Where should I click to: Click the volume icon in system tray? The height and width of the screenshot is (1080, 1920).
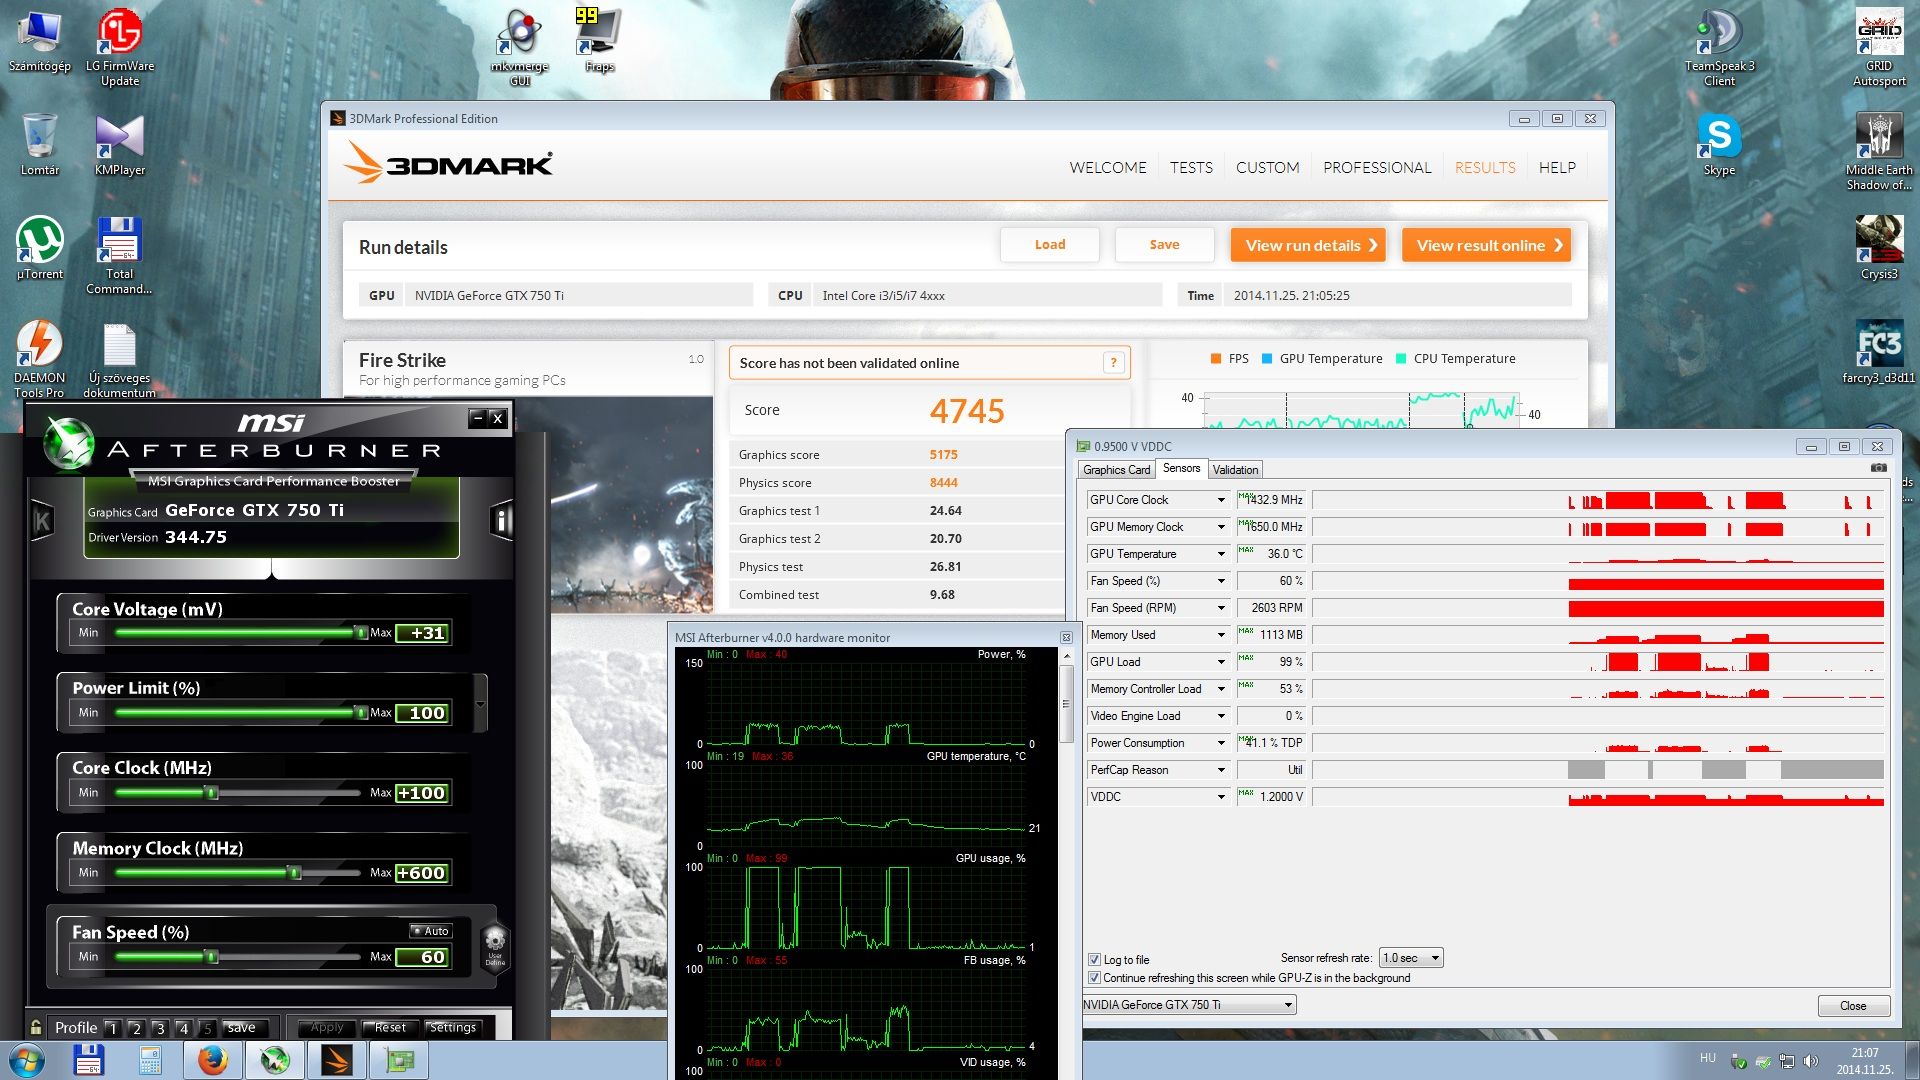(x=1810, y=1061)
